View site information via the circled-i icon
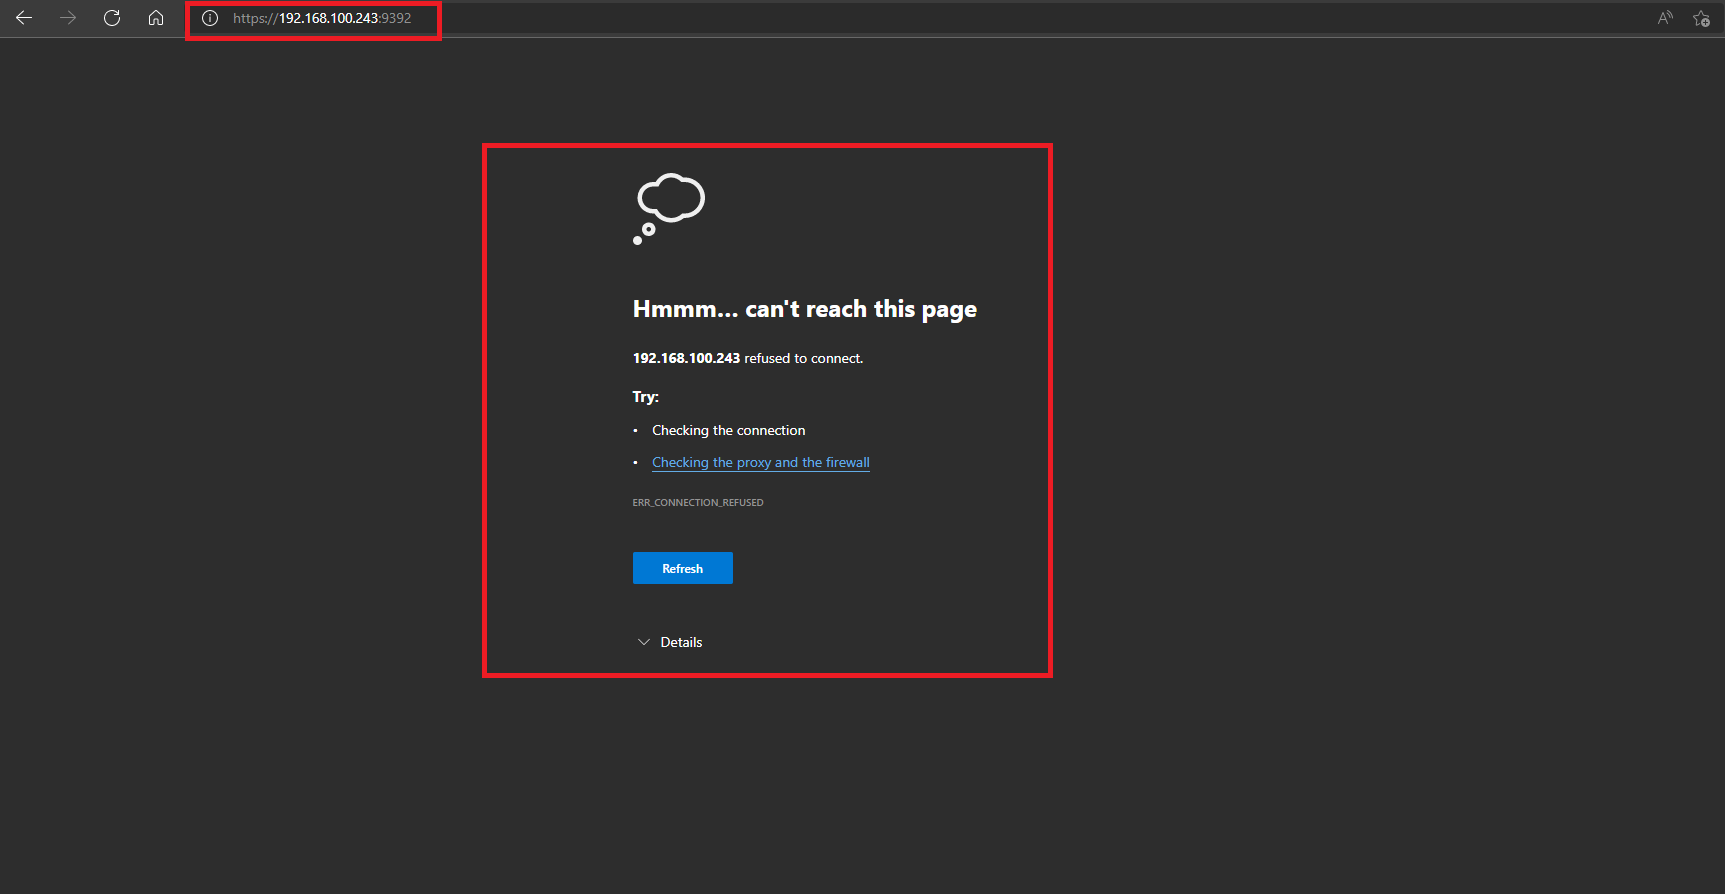The height and width of the screenshot is (894, 1725). click(x=210, y=18)
